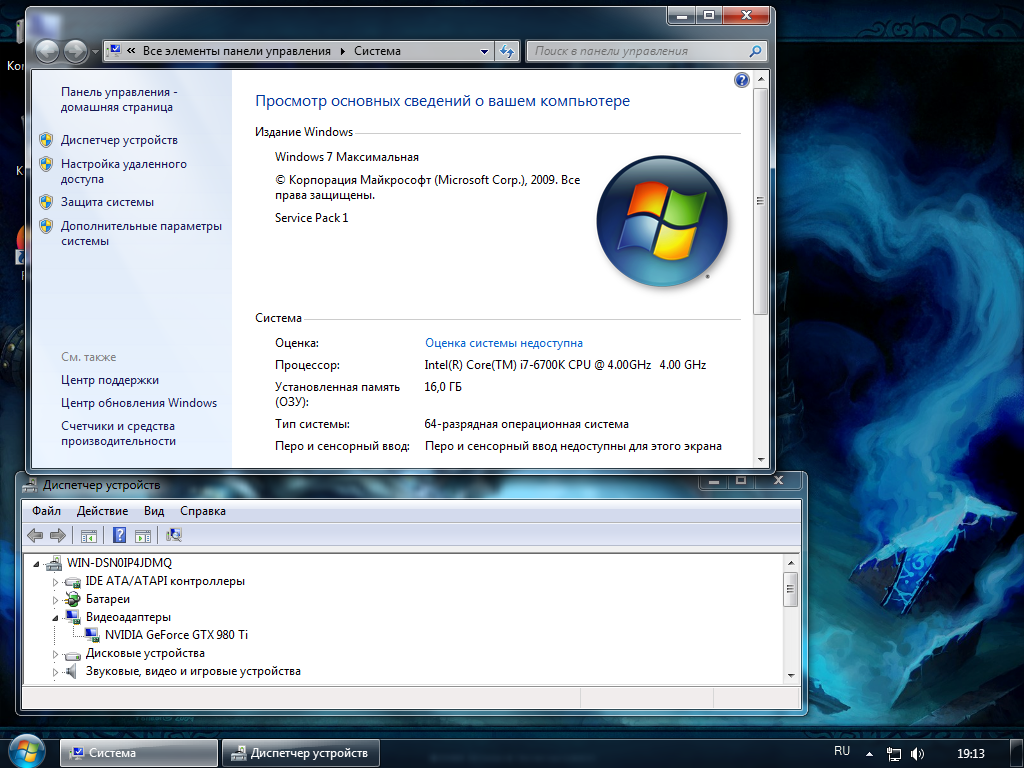The height and width of the screenshot is (768, 1024).
Task: Show hidden tray icons arrow
Action: point(869,754)
